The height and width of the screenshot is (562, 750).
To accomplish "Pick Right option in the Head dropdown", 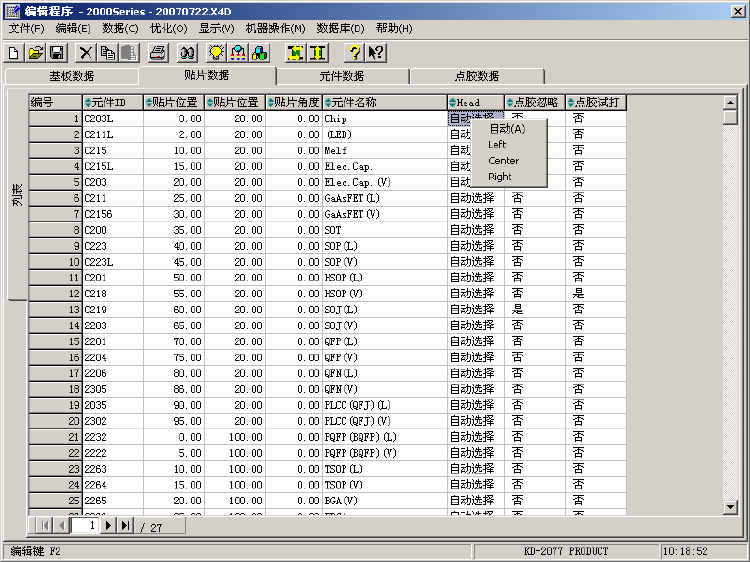I will tap(500, 176).
